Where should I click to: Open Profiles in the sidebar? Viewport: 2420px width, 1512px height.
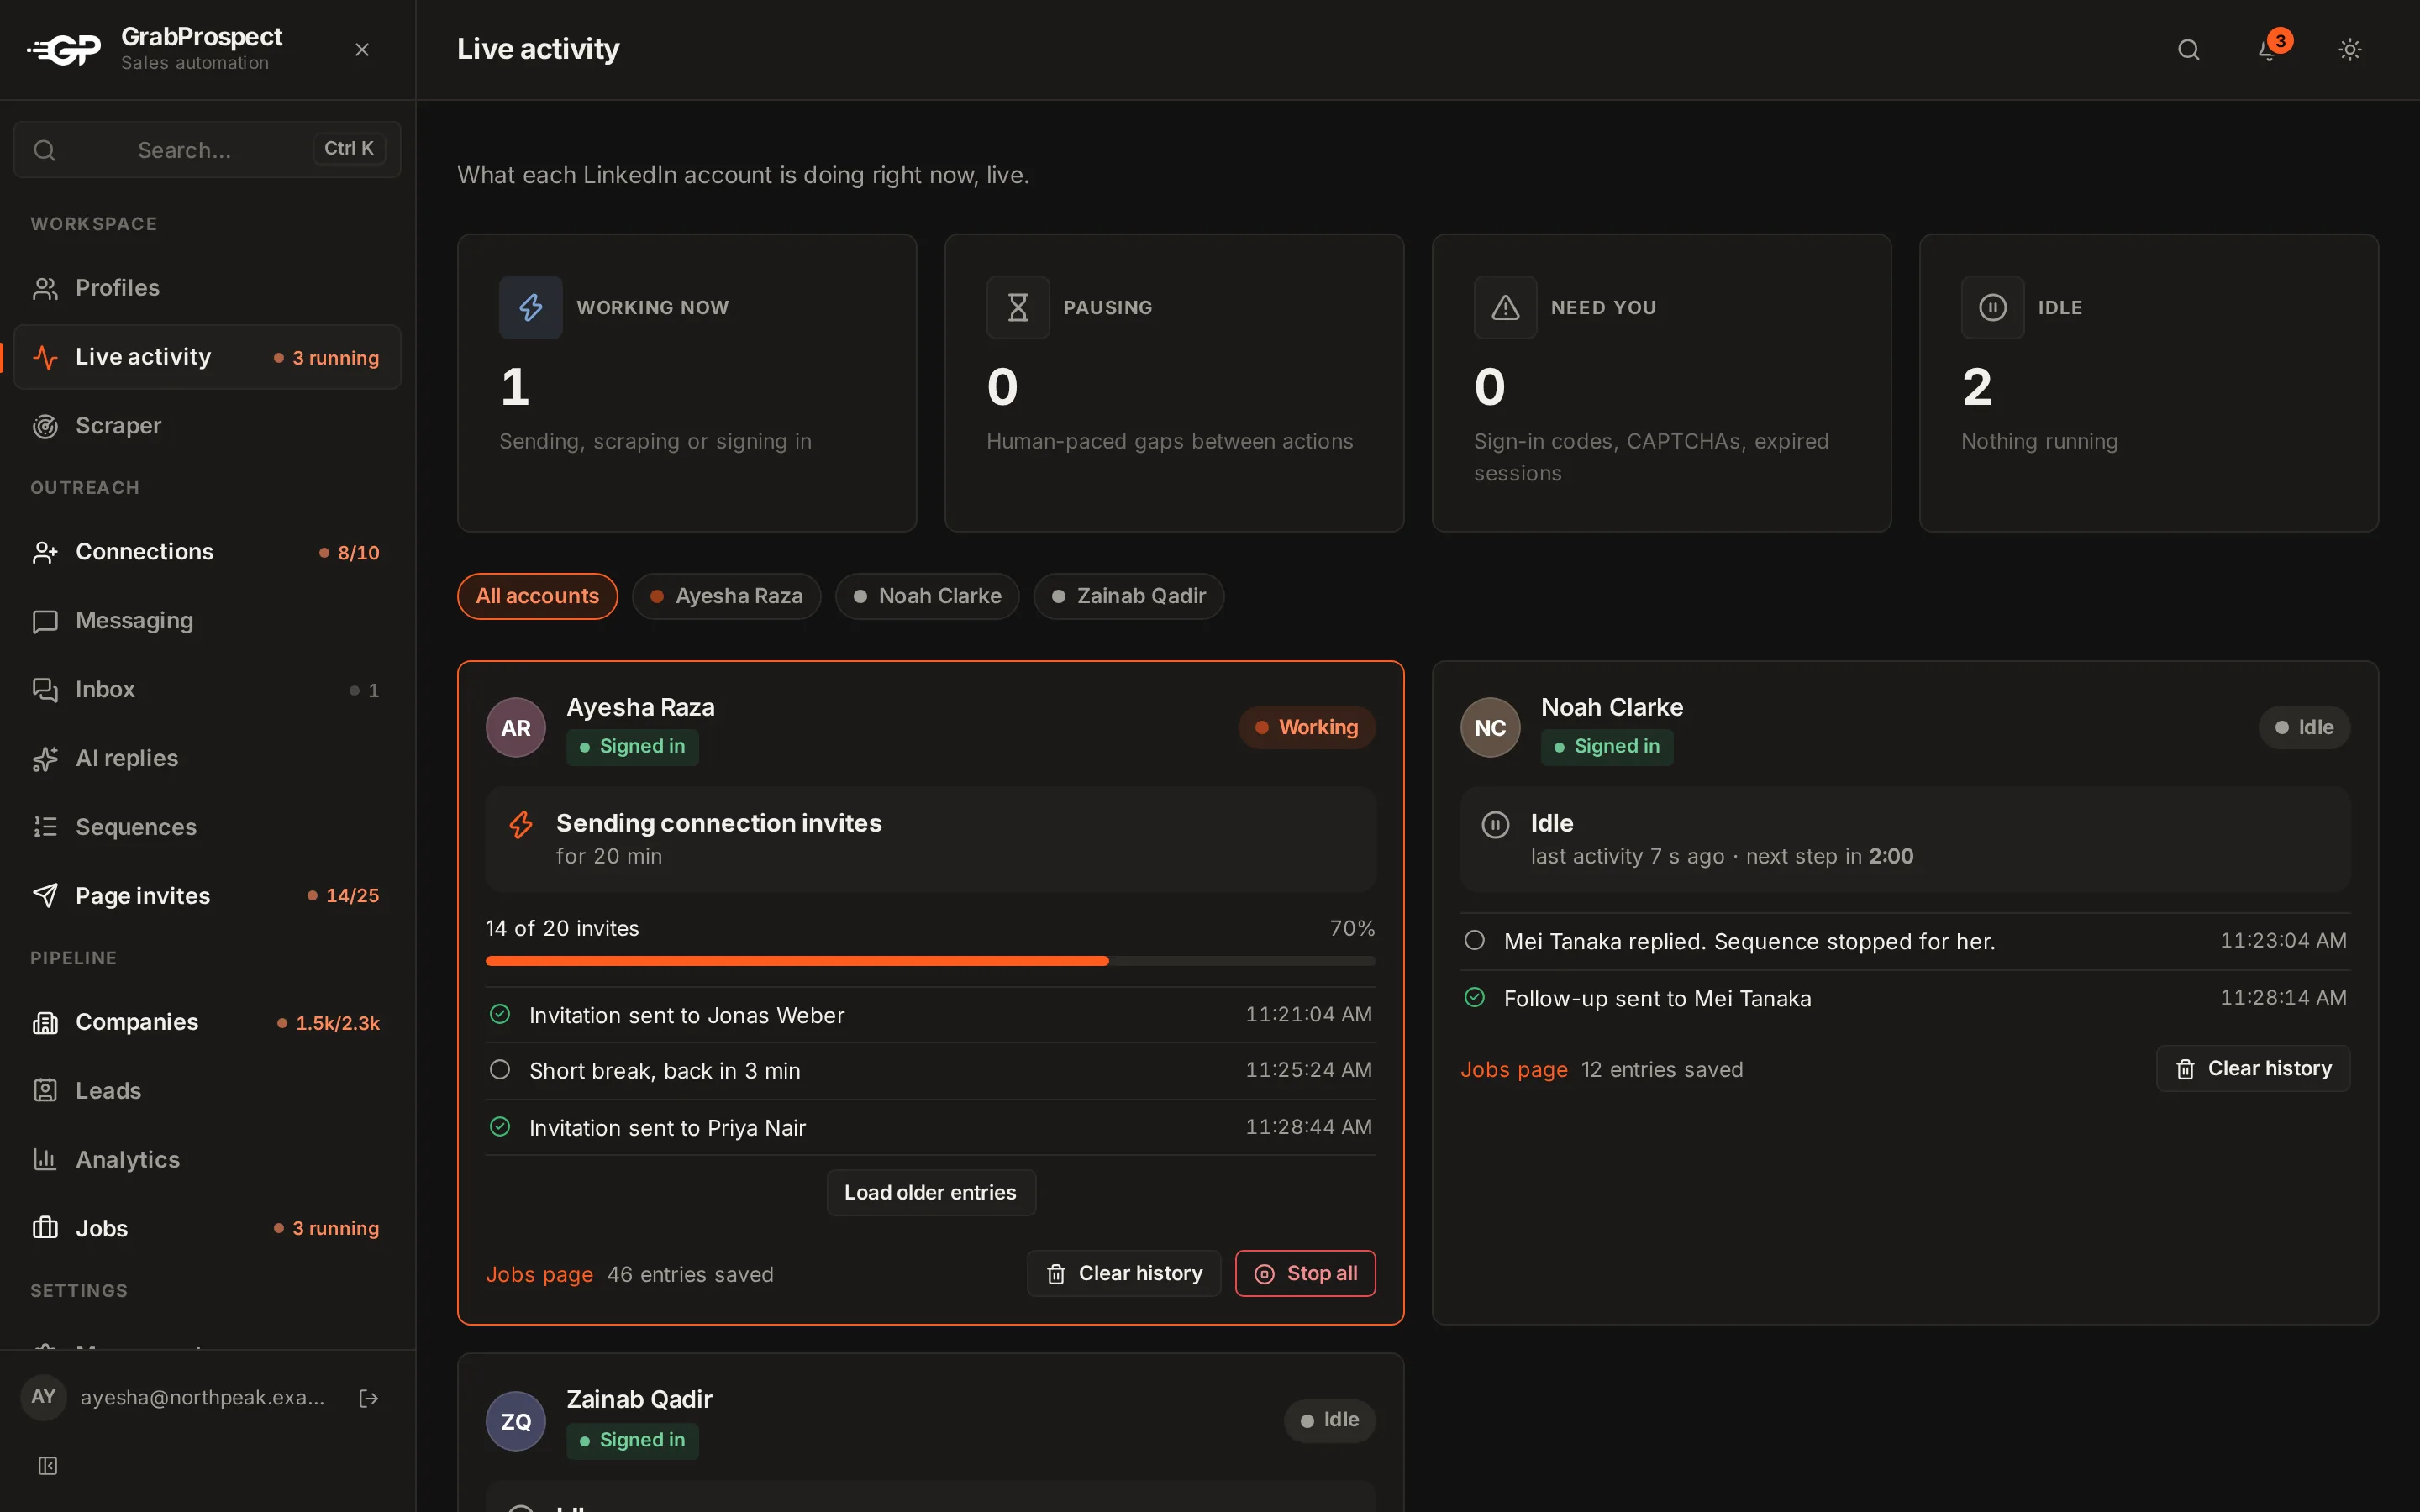click(x=207, y=288)
